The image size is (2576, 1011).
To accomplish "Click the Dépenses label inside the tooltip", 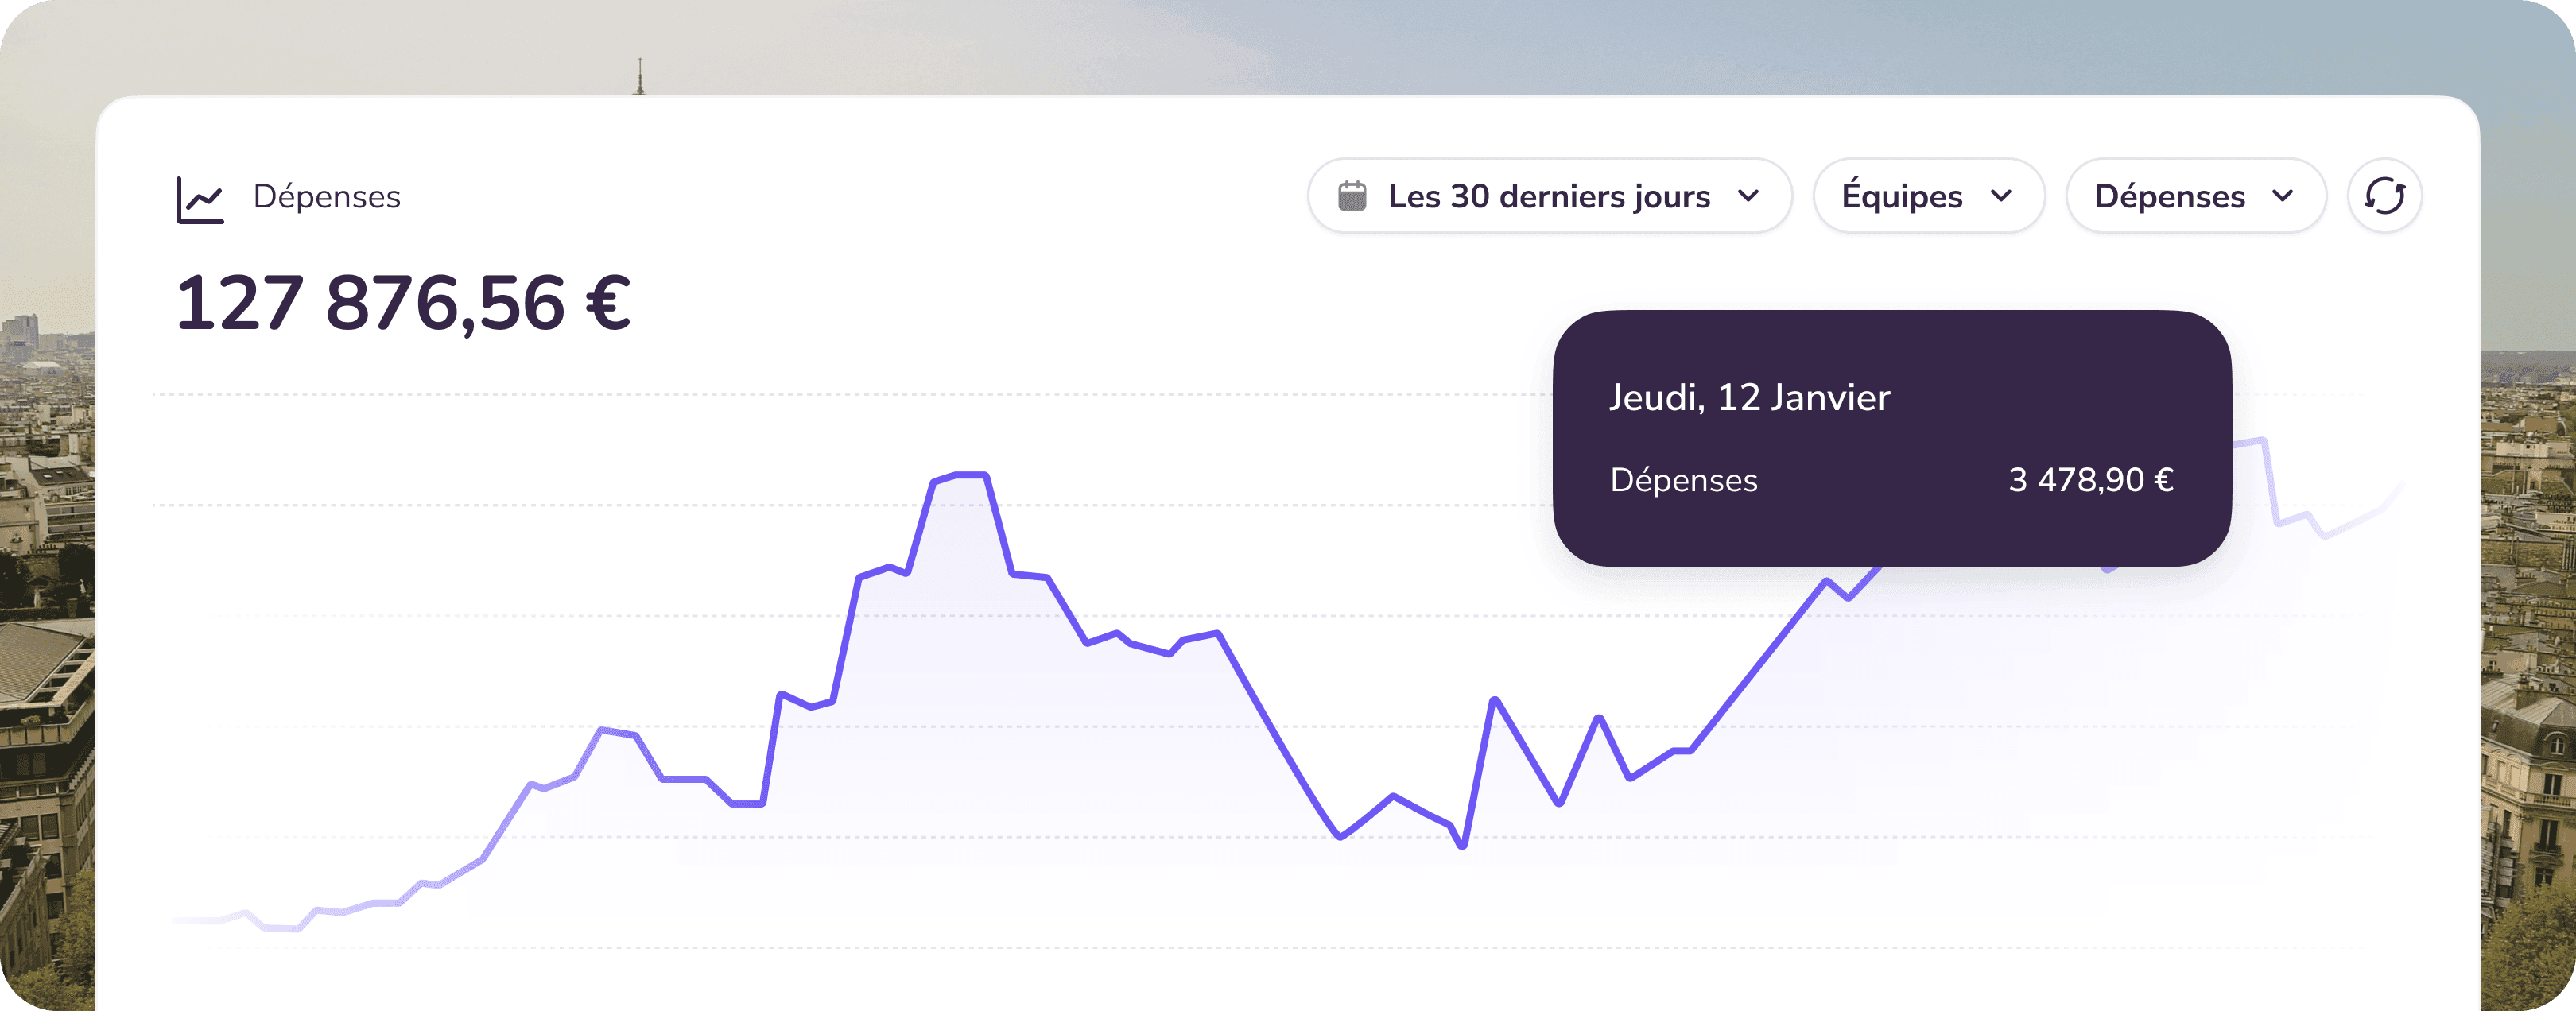I will (x=1684, y=481).
